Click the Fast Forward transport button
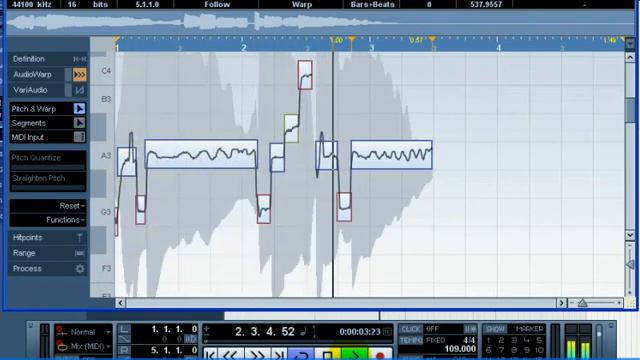 (x=257, y=355)
